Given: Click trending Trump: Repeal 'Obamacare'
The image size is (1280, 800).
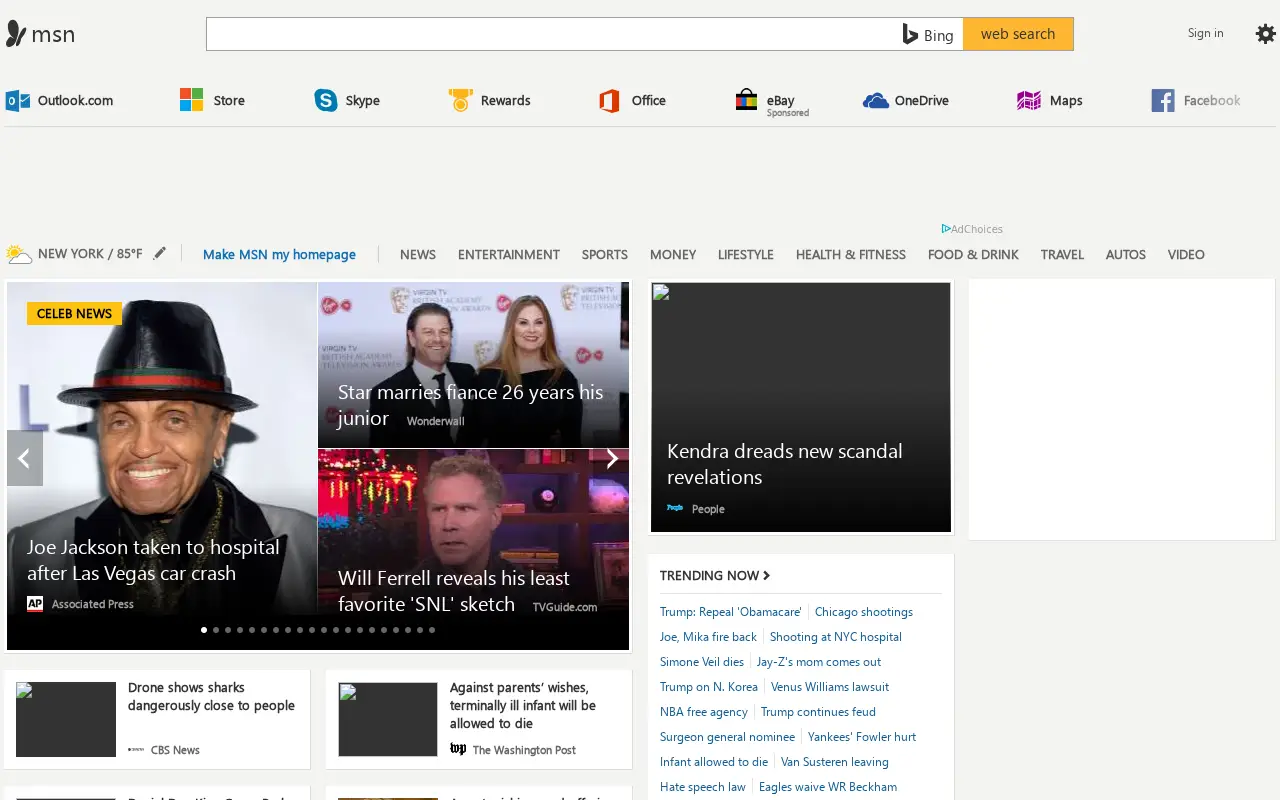Looking at the screenshot, I should (731, 611).
